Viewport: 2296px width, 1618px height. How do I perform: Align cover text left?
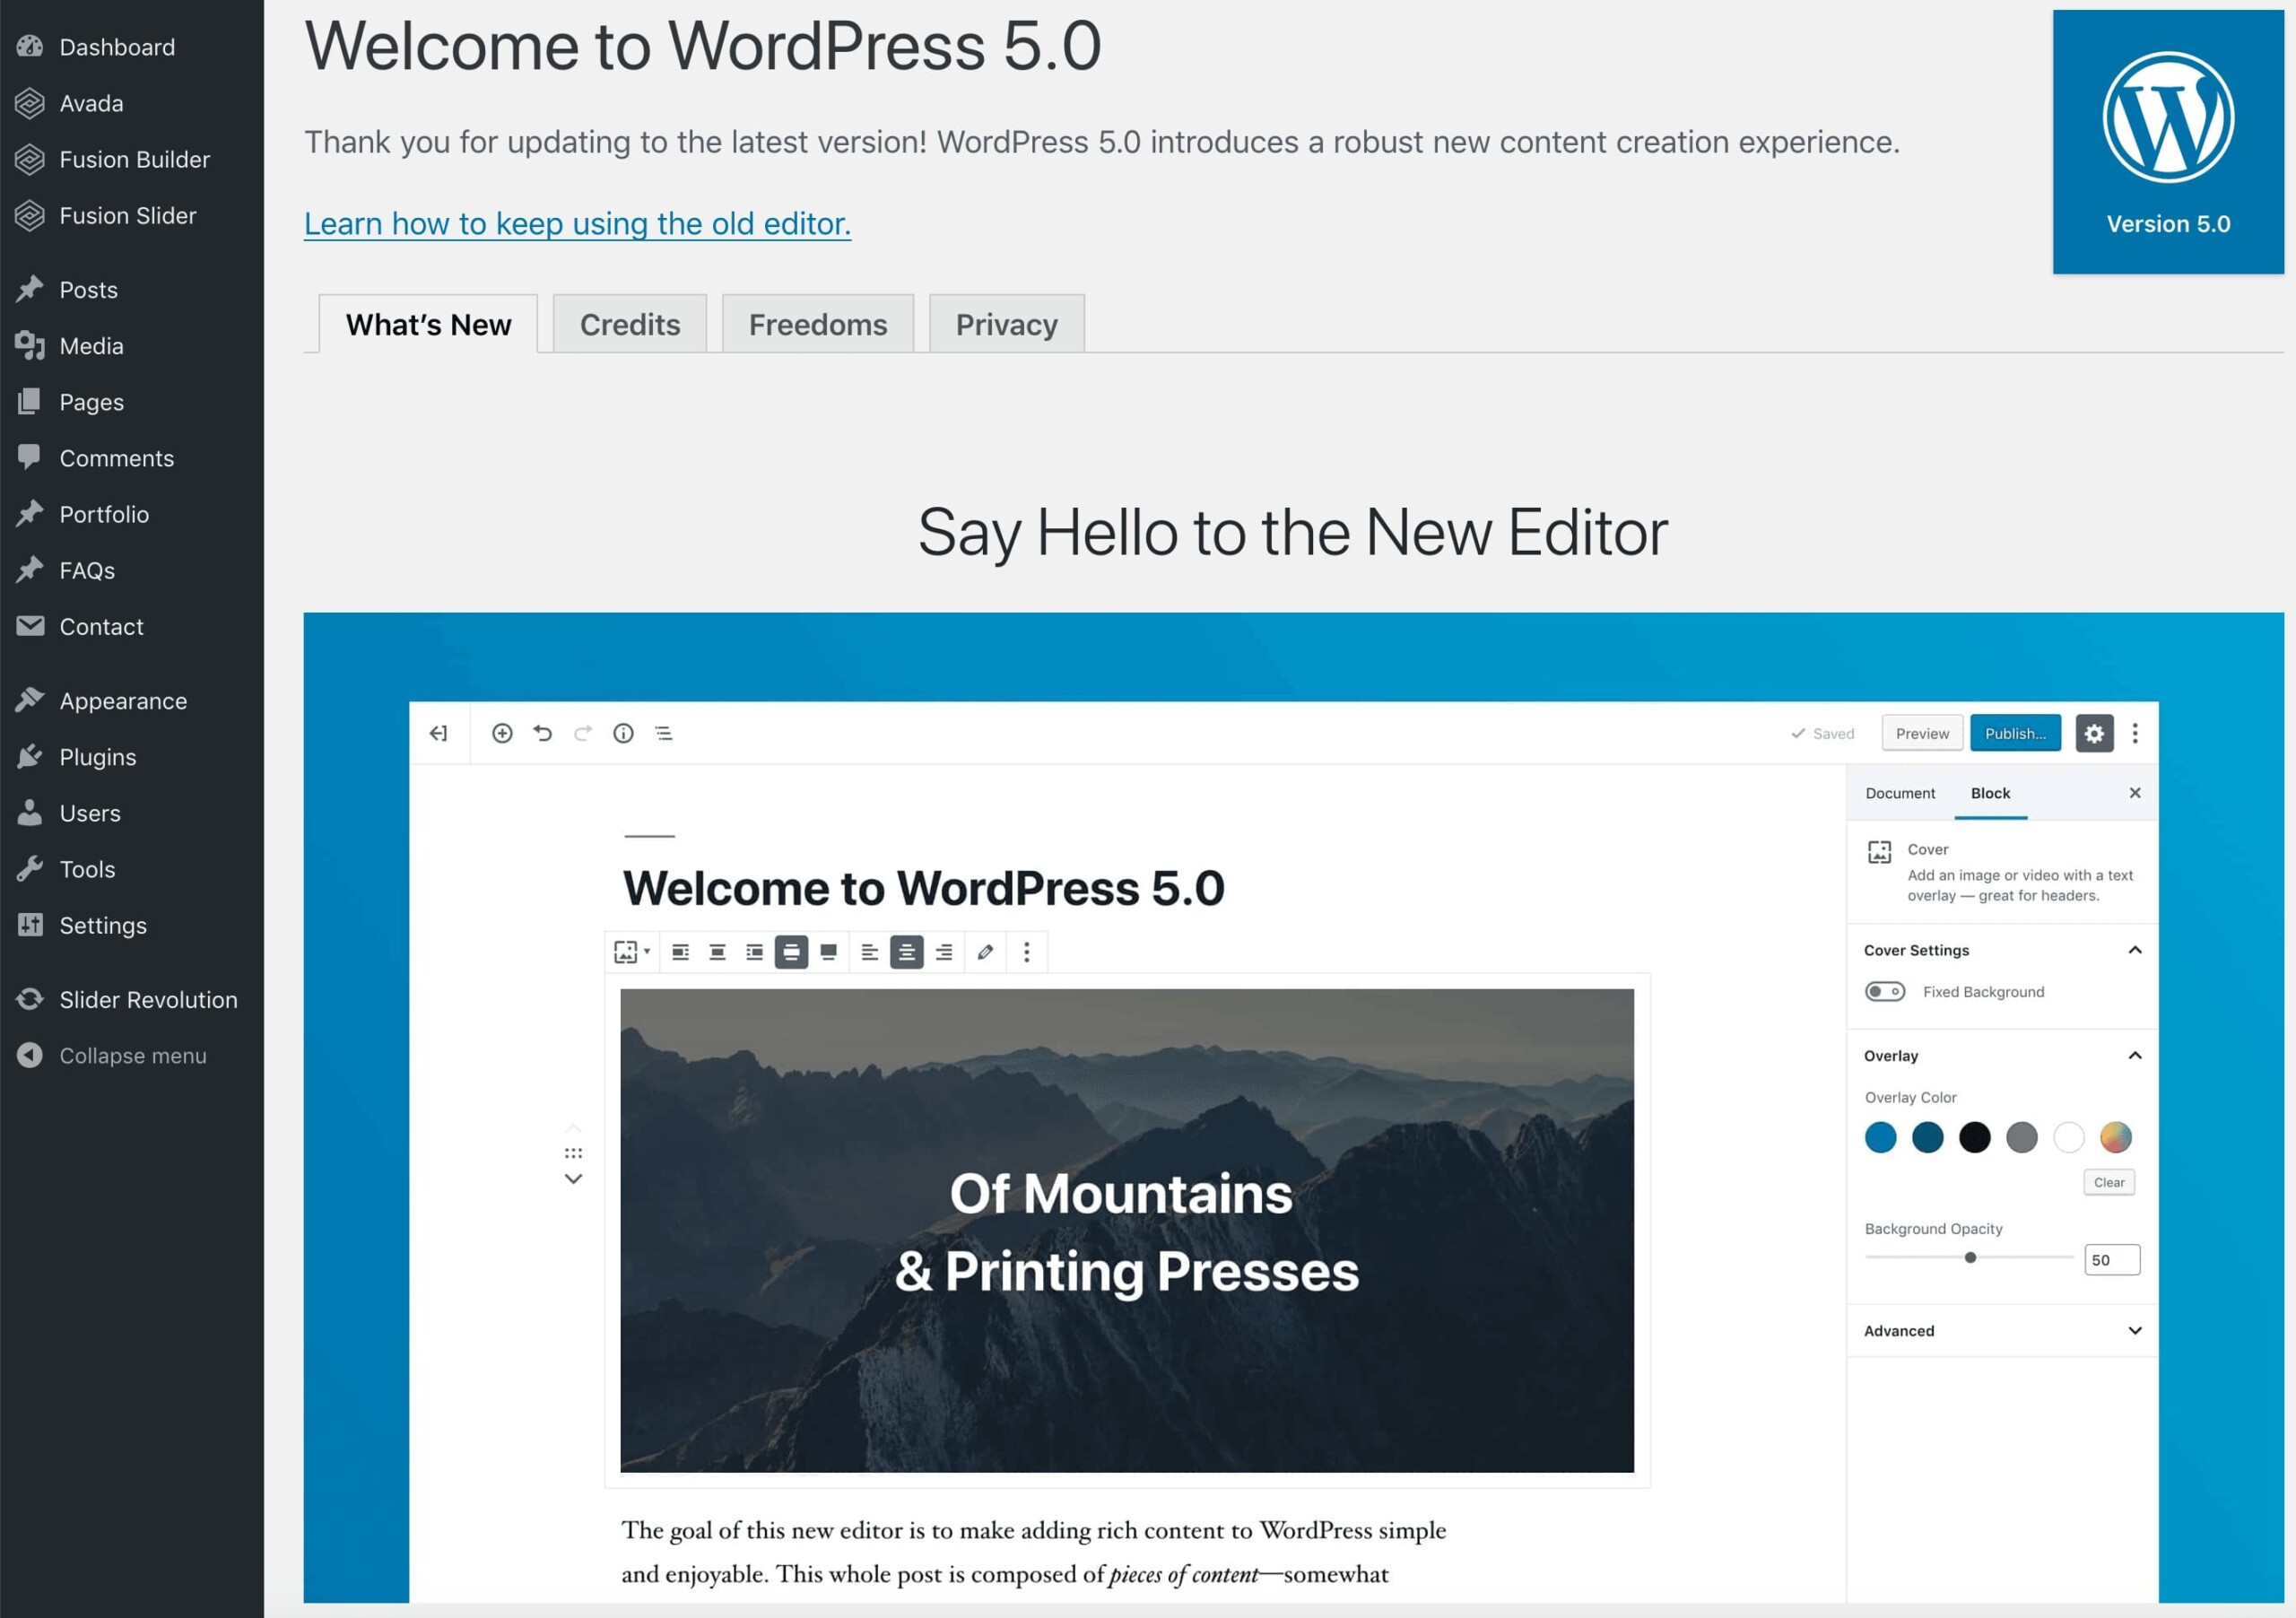[x=869, y=952]
